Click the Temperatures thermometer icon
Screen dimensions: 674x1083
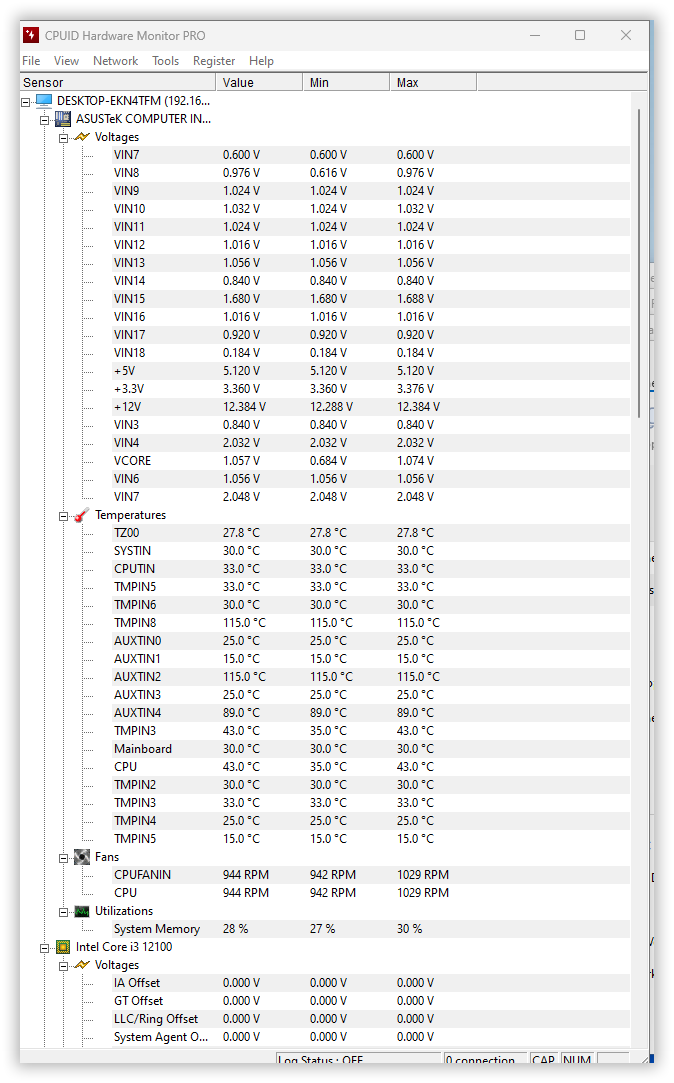(x=81, y=515)
